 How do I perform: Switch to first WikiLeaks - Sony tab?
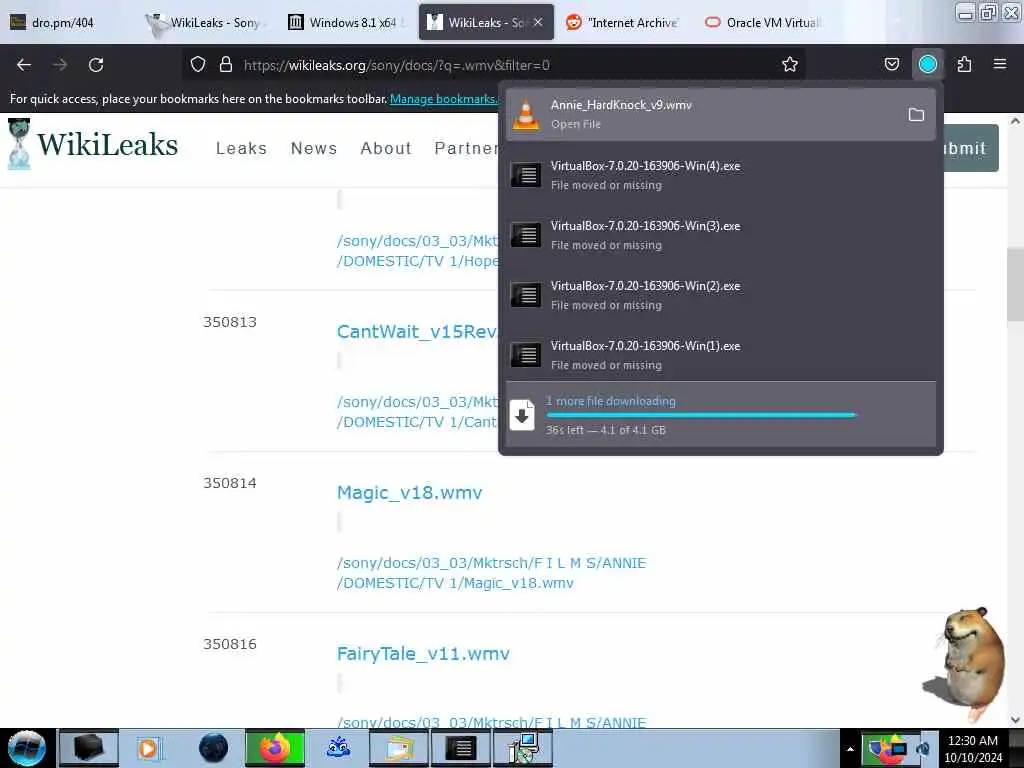208,22
